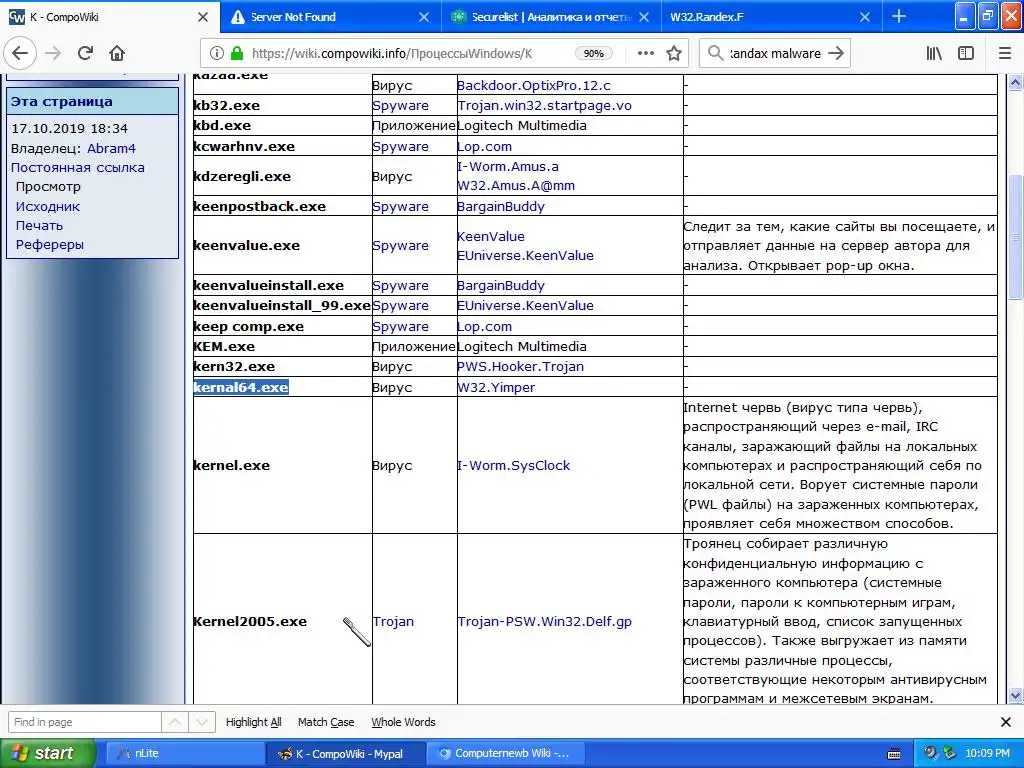Open the I-Worm.SysClock link
This screenshot has height=768, width=1024.
pos(513,465)
